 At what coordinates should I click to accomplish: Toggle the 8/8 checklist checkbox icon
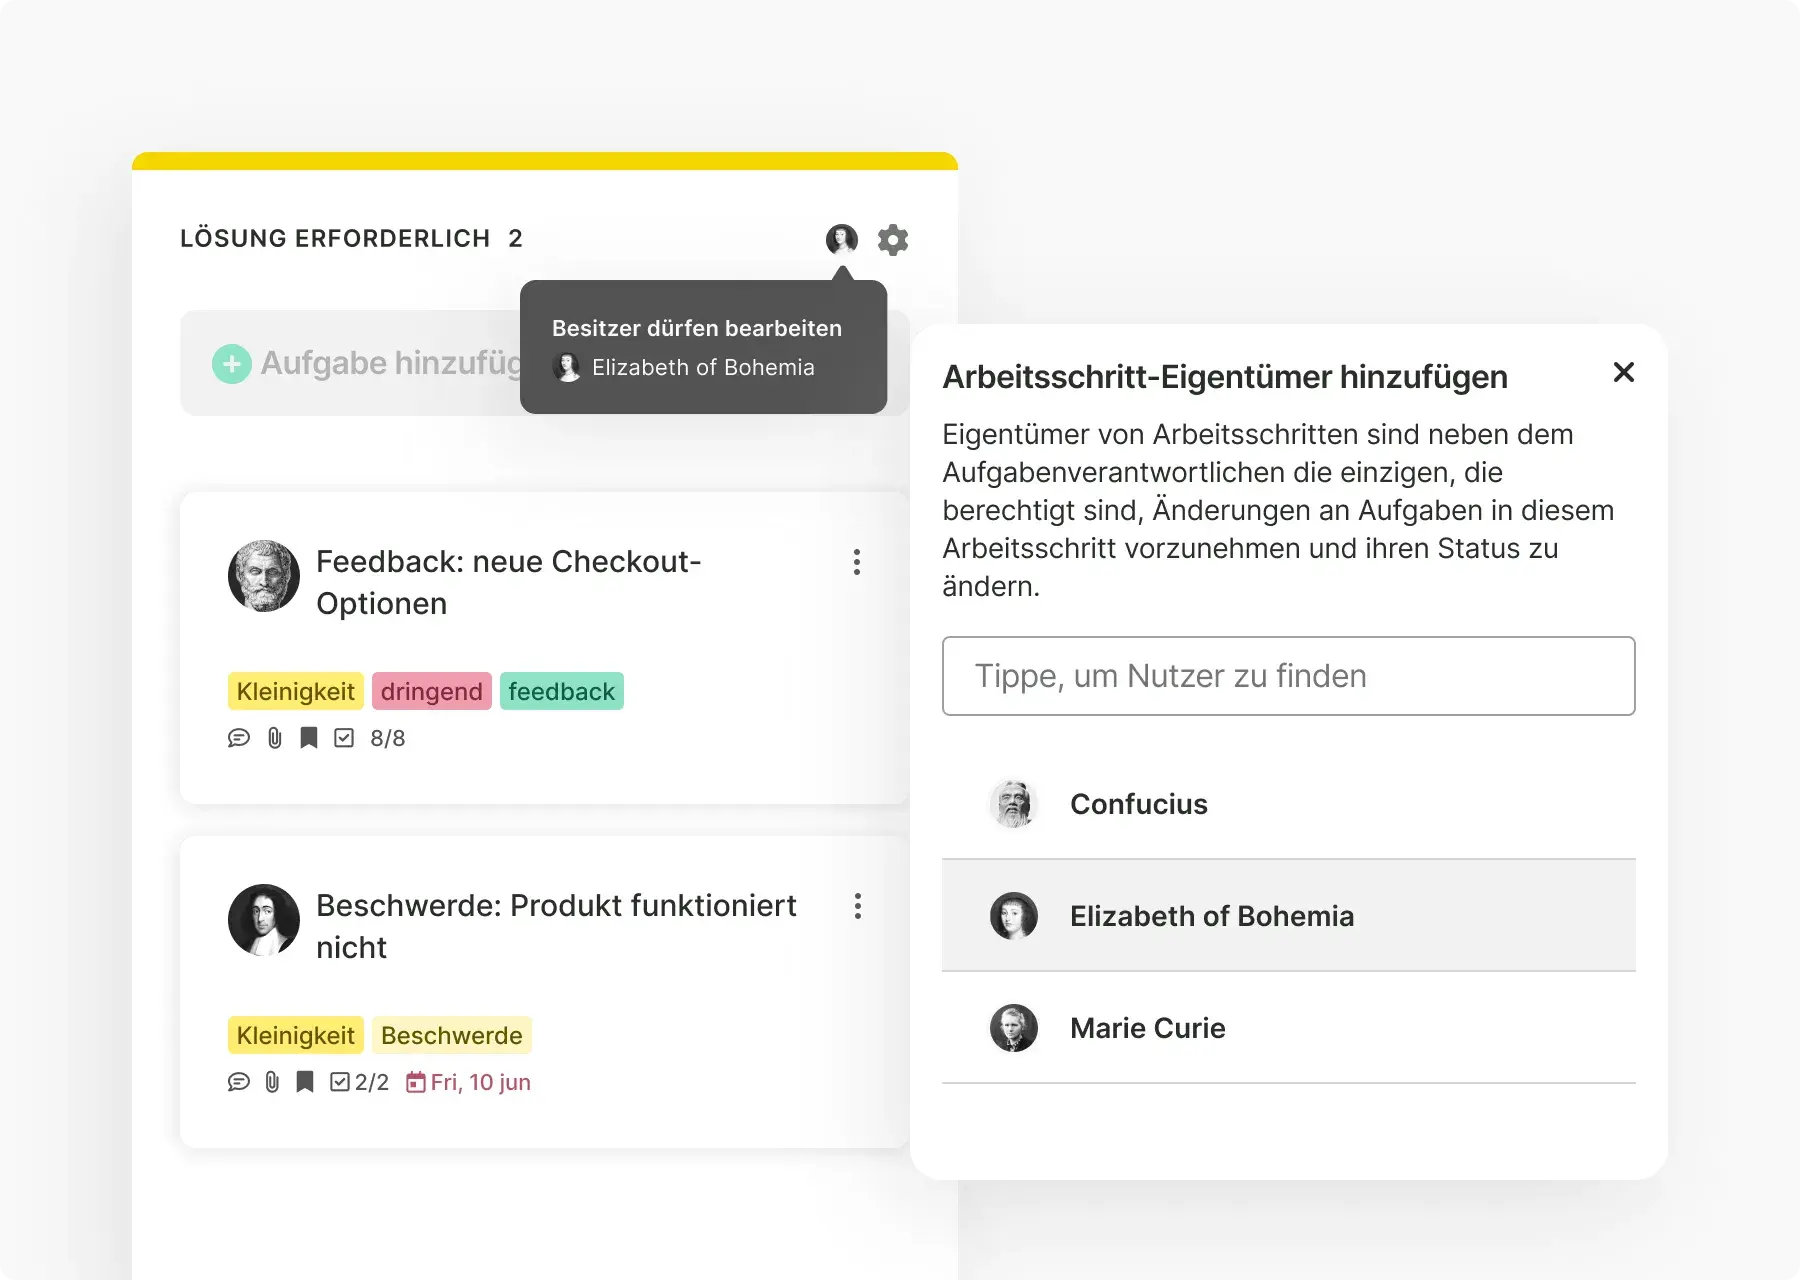[344, 738]
